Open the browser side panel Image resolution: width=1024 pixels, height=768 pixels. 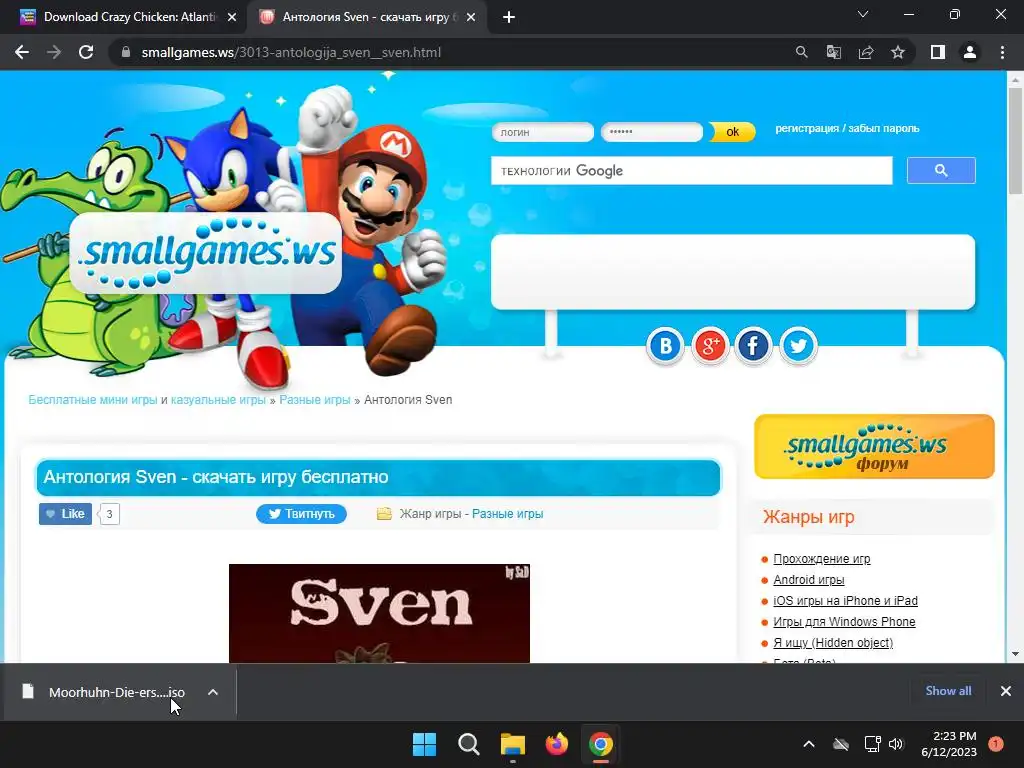click(x=938, y=52)
